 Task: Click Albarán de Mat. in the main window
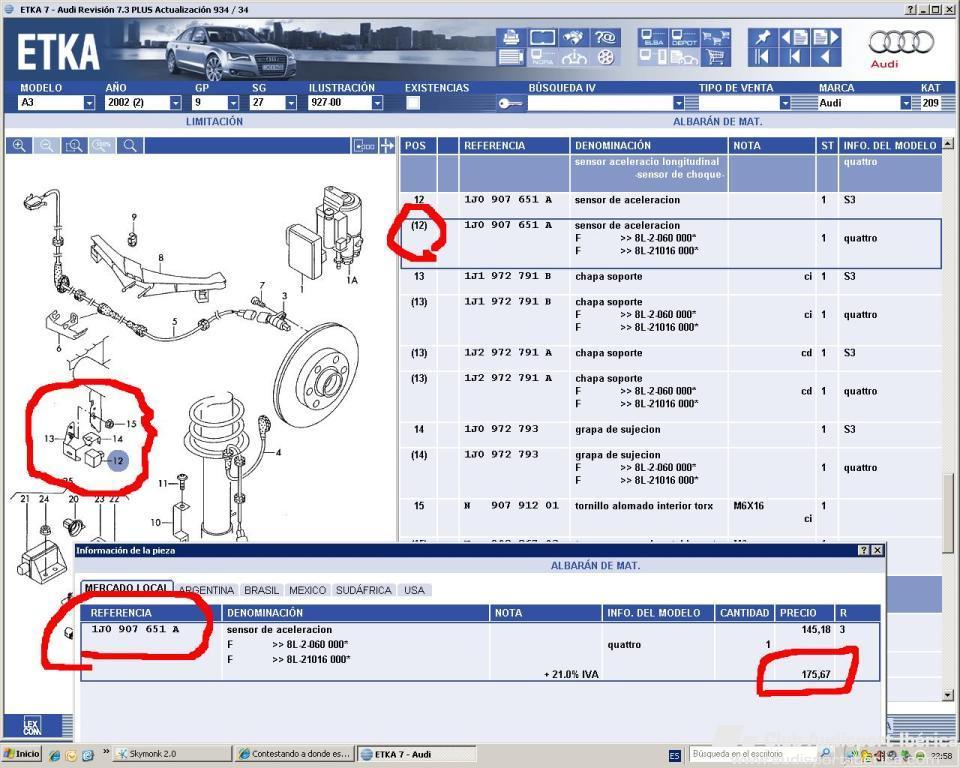[x=718, y=122]
